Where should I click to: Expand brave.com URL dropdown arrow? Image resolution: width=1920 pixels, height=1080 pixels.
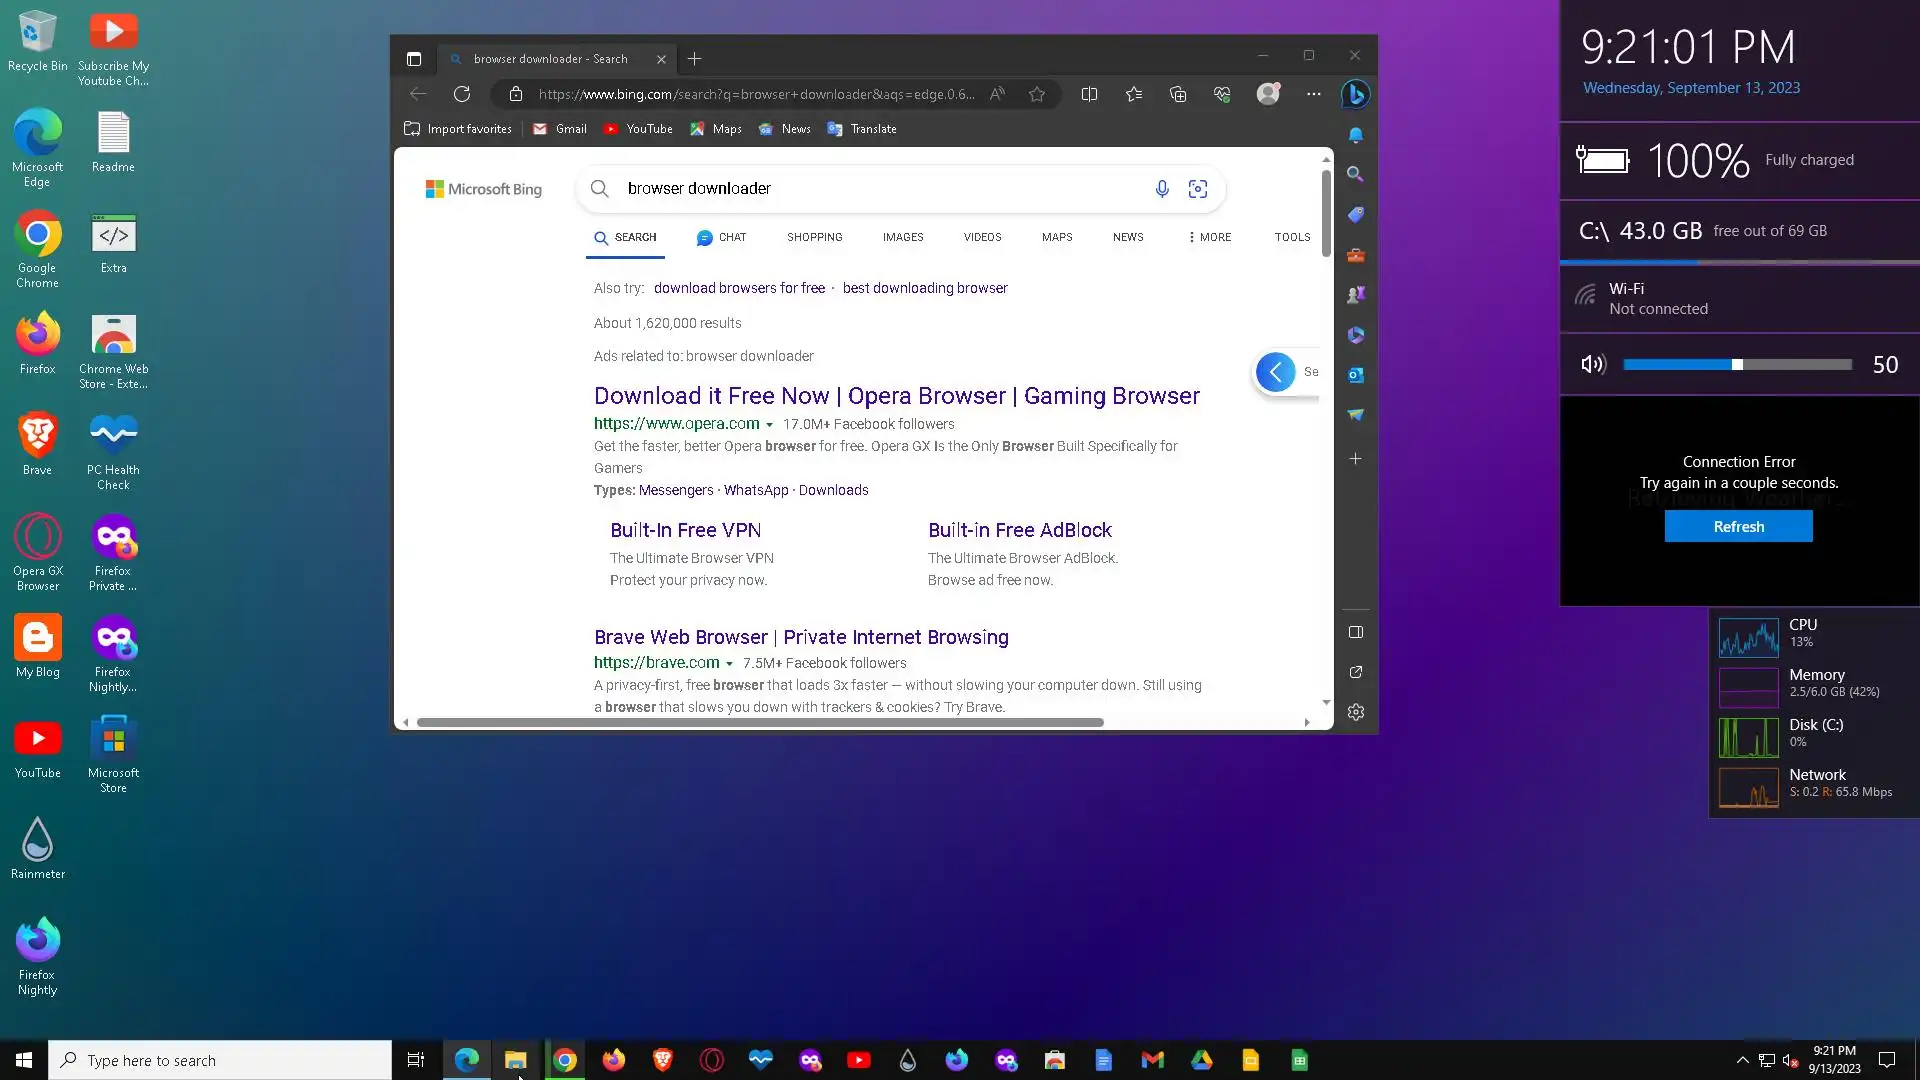[x=729, y=664]
